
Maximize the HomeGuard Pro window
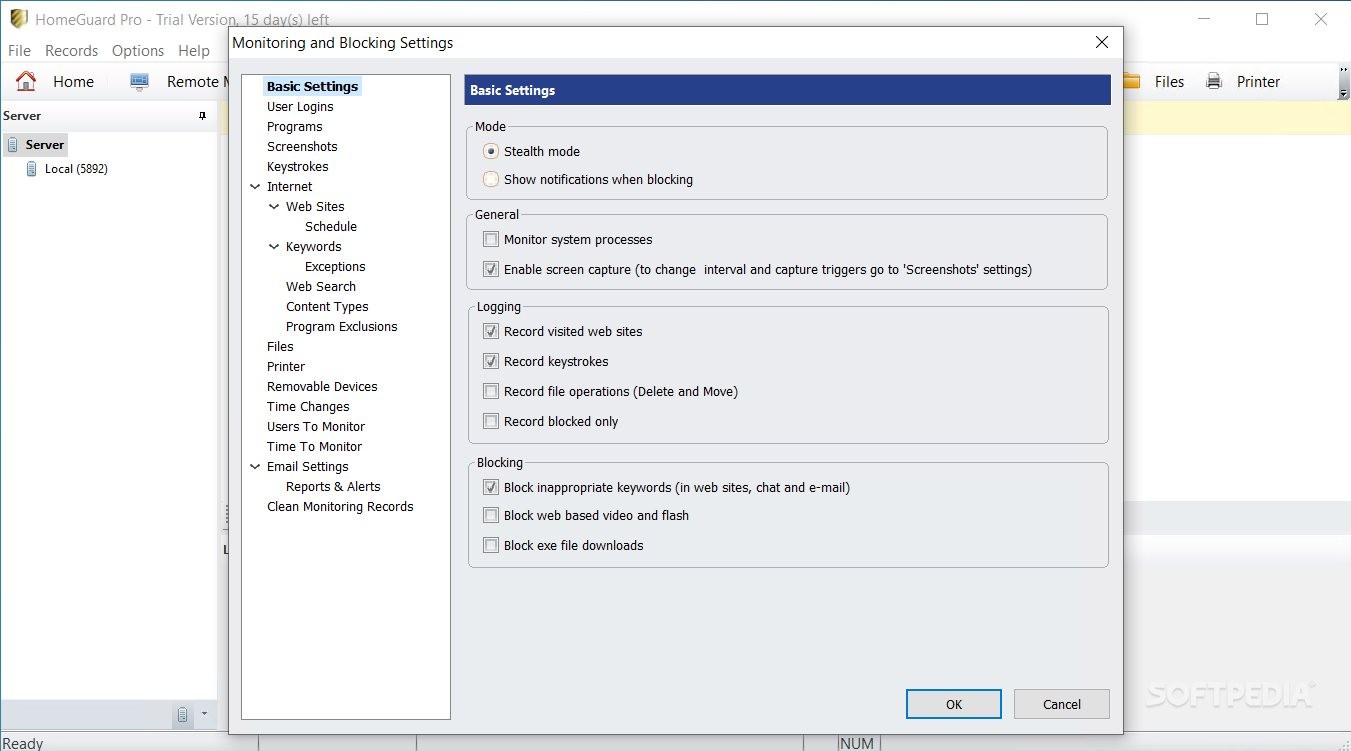point(1262,19)
